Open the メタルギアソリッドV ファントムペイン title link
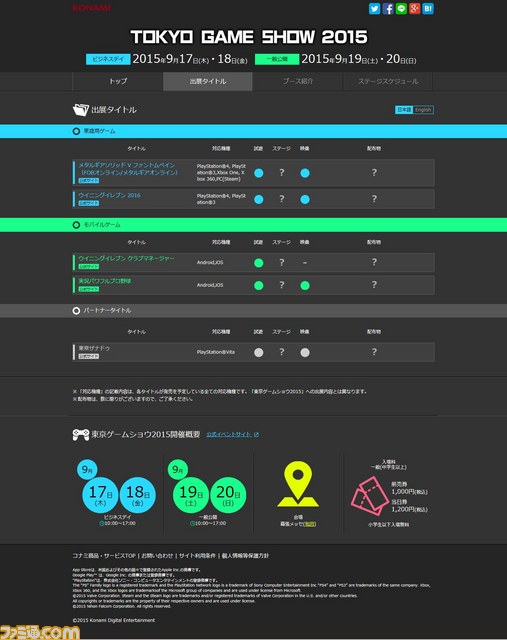Image resolution: width=507 pixels, height=640 pixels. tap(128, 169)
